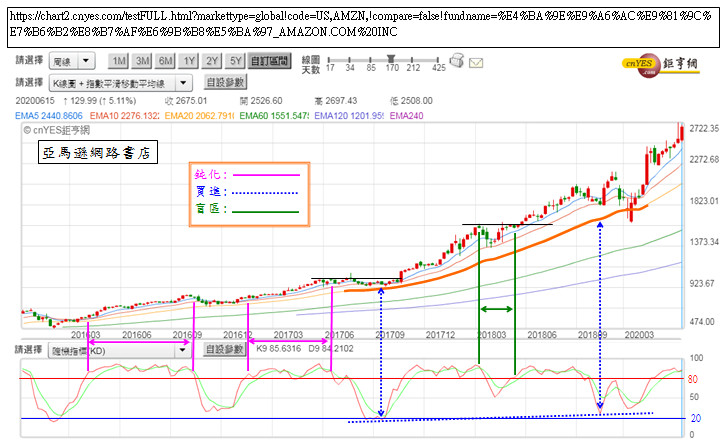Open the KD indicator dropdown

[x=120, y=350]
